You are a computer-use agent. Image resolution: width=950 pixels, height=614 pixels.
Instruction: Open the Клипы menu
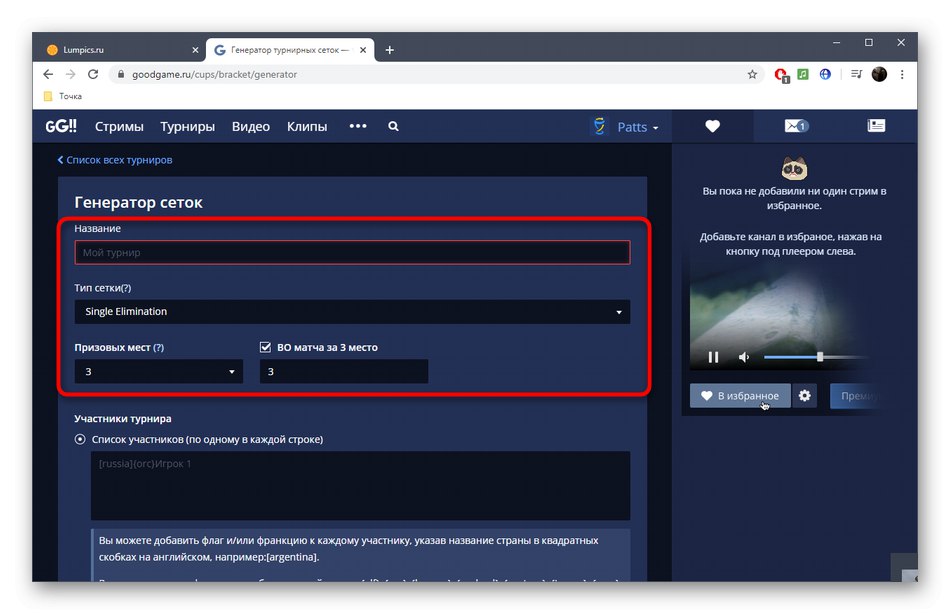(307, 126)
